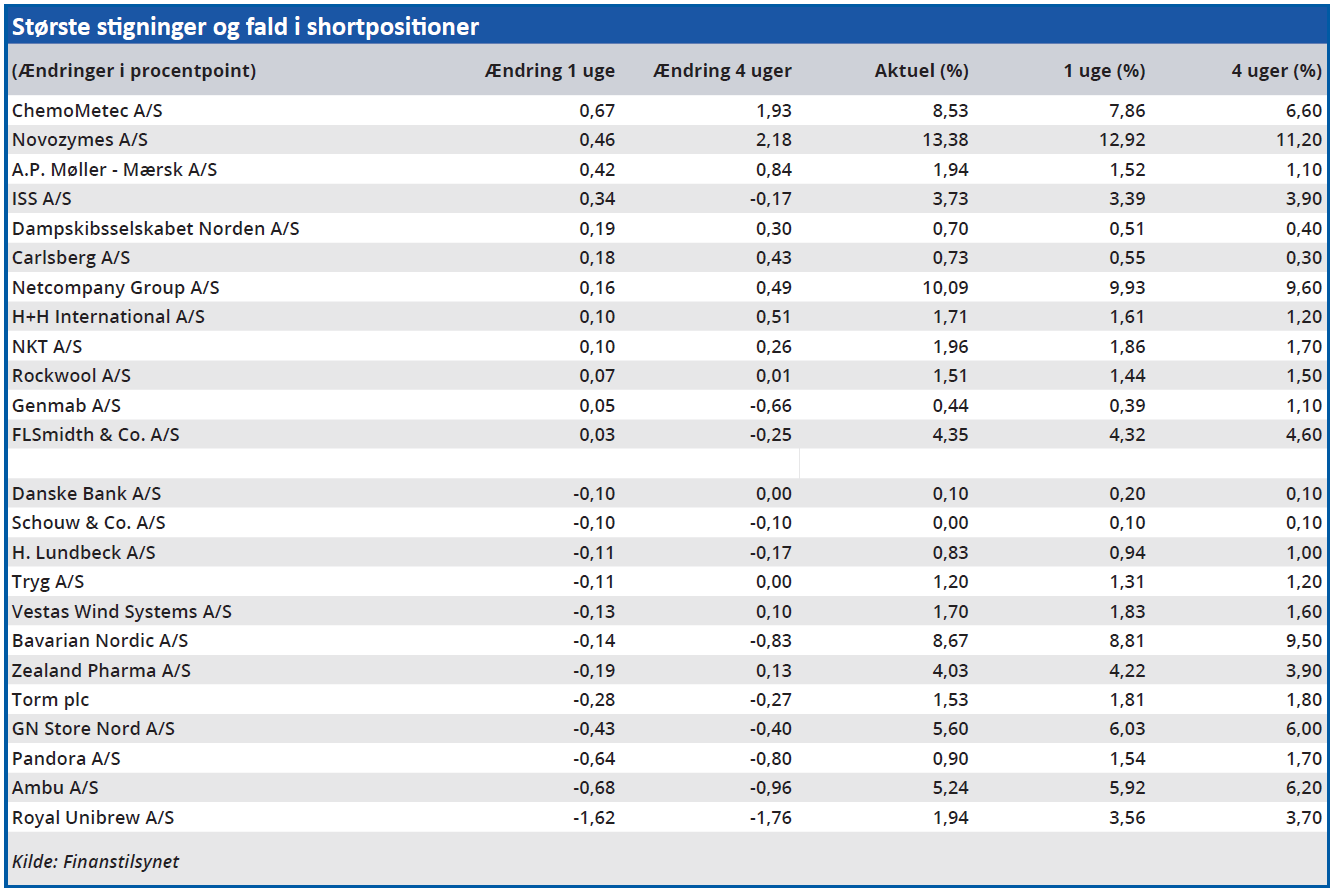The height and width of the screenshot is (891, 1337).
Task: Select the ISS A/S row name
Action: (41, 199)
